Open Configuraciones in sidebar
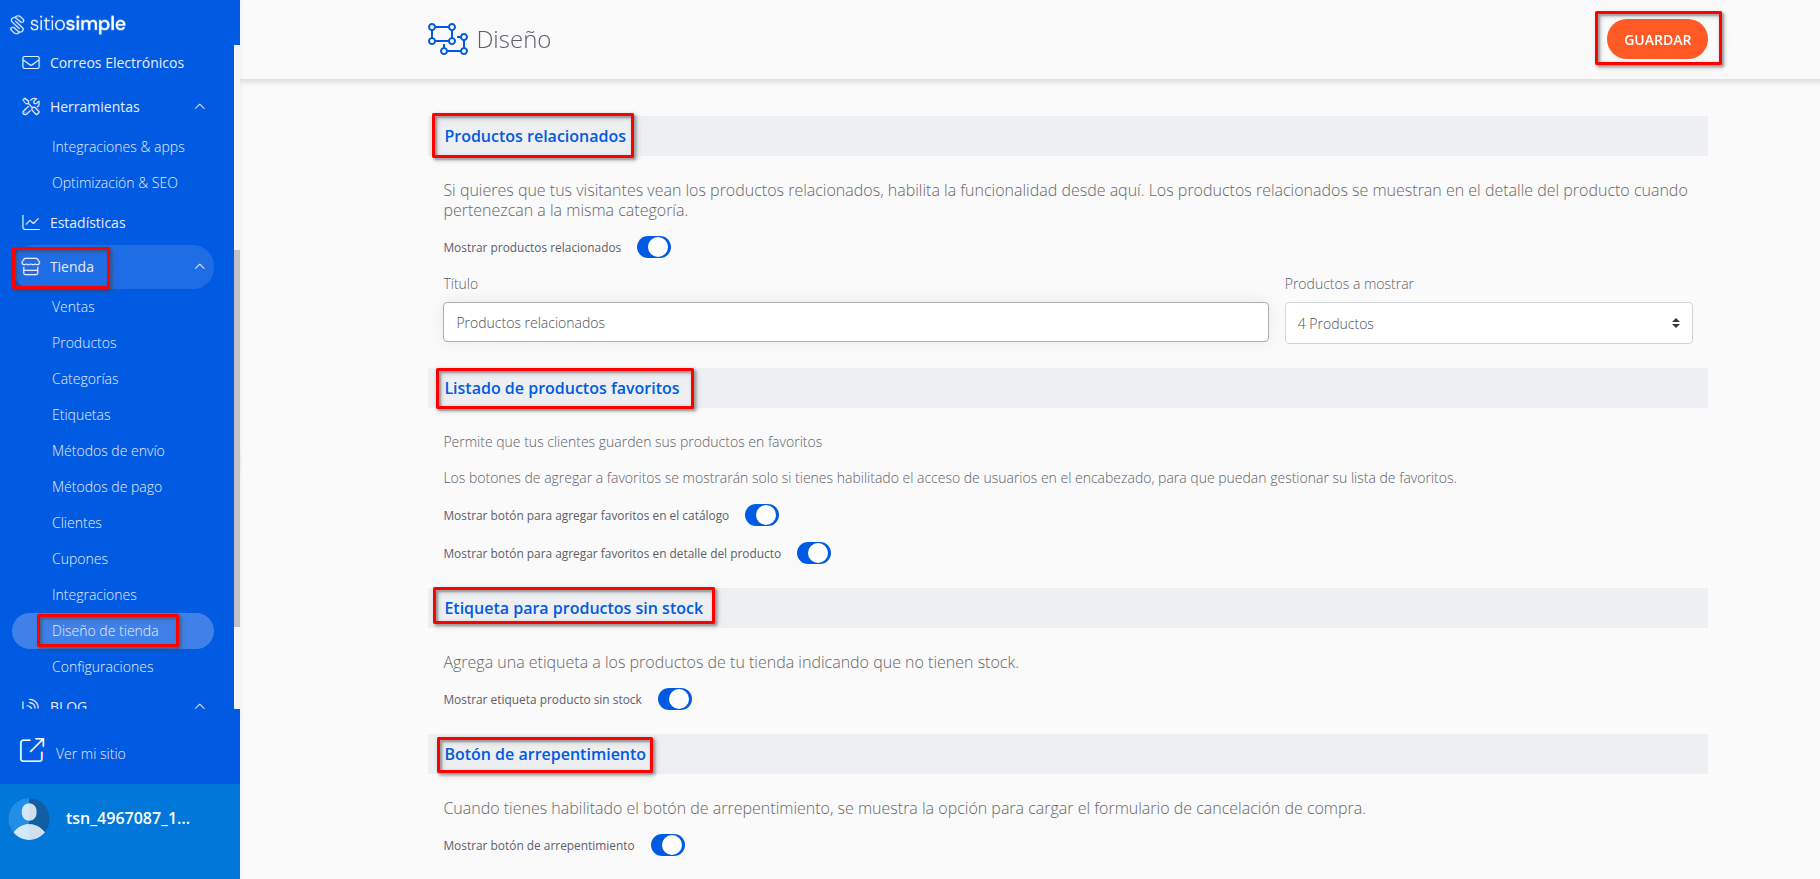 103,667
